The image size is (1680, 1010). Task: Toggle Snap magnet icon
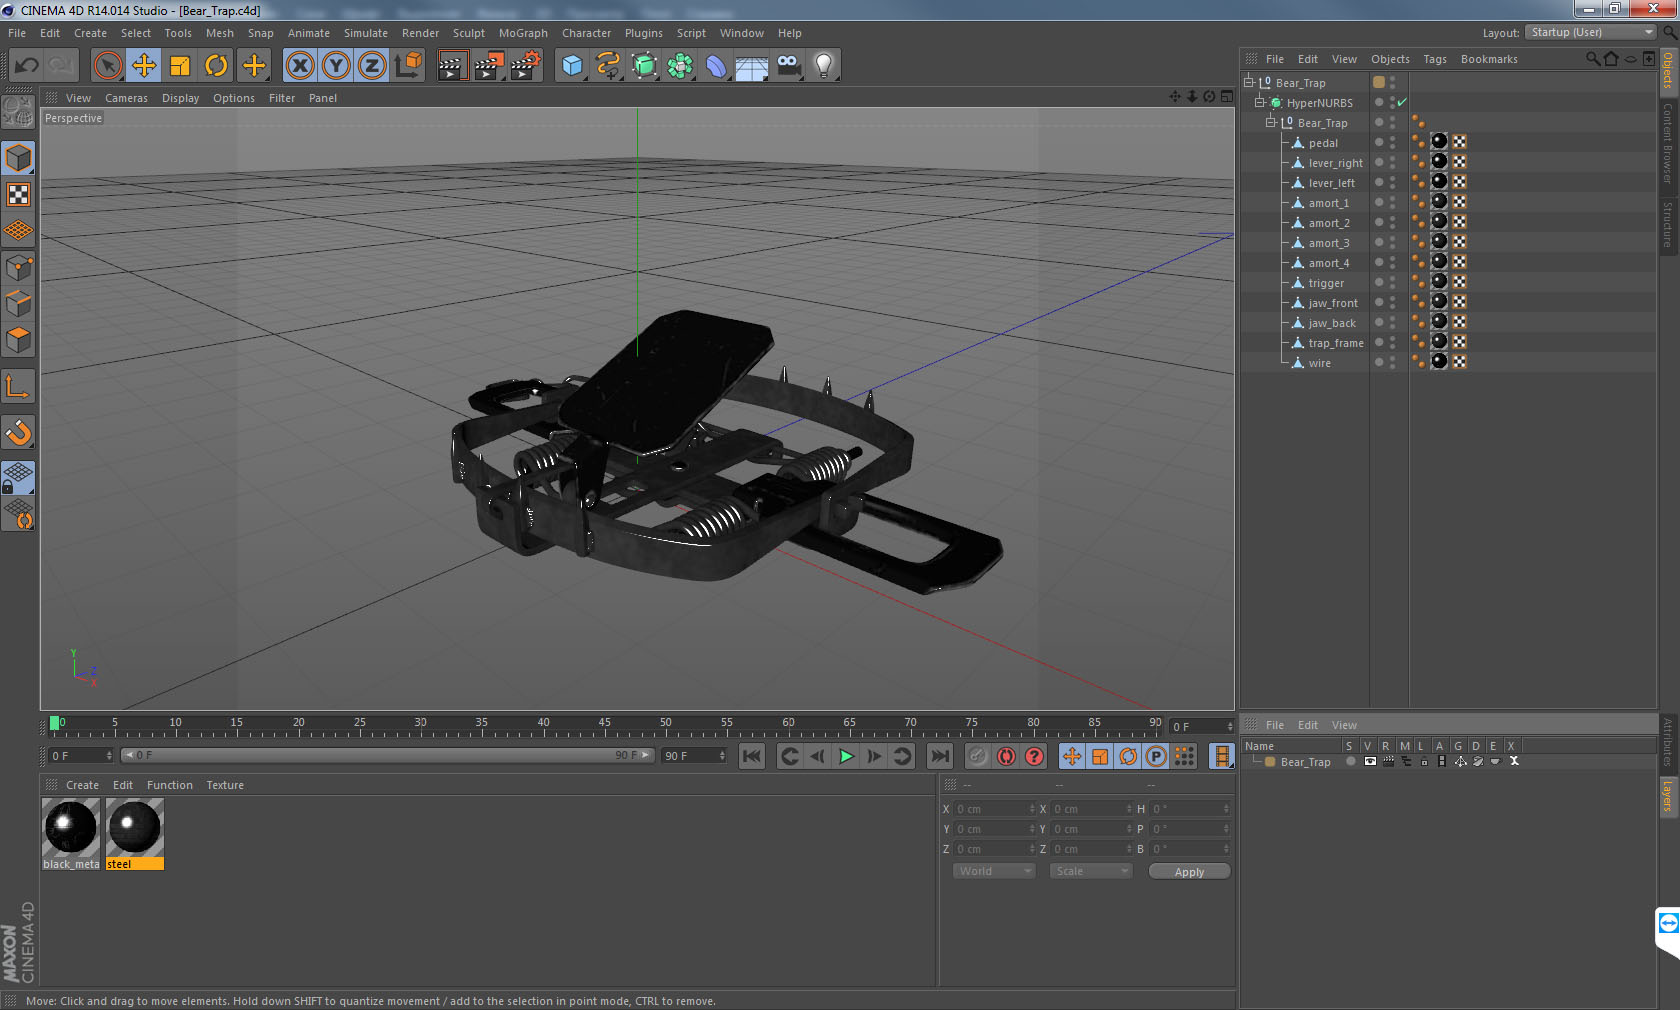click(19, 432)
